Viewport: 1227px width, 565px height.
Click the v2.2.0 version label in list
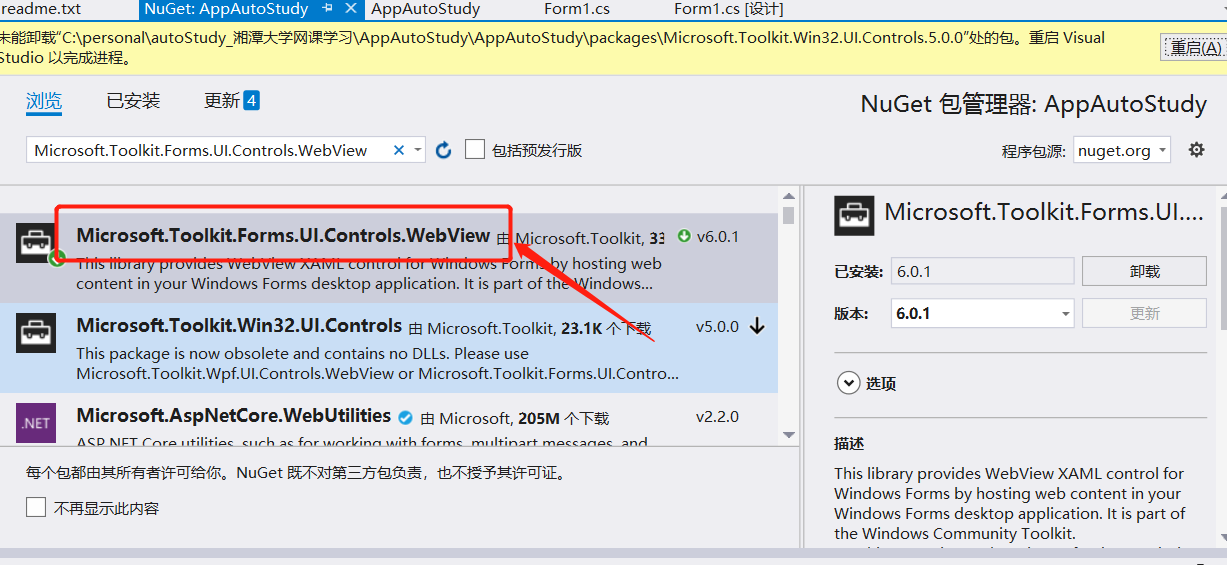click(718, 417)
